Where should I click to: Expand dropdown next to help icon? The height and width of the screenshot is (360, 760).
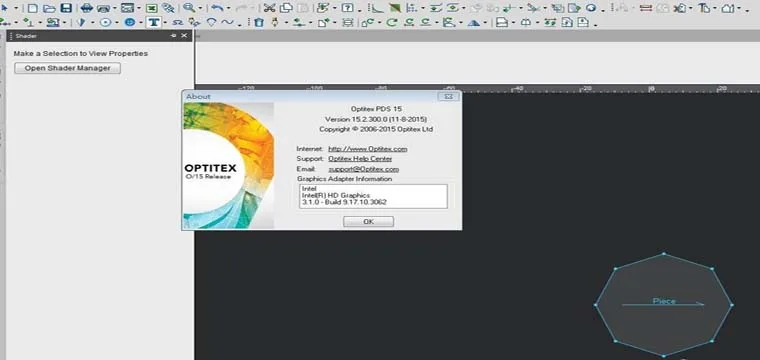tap(360, 10)
